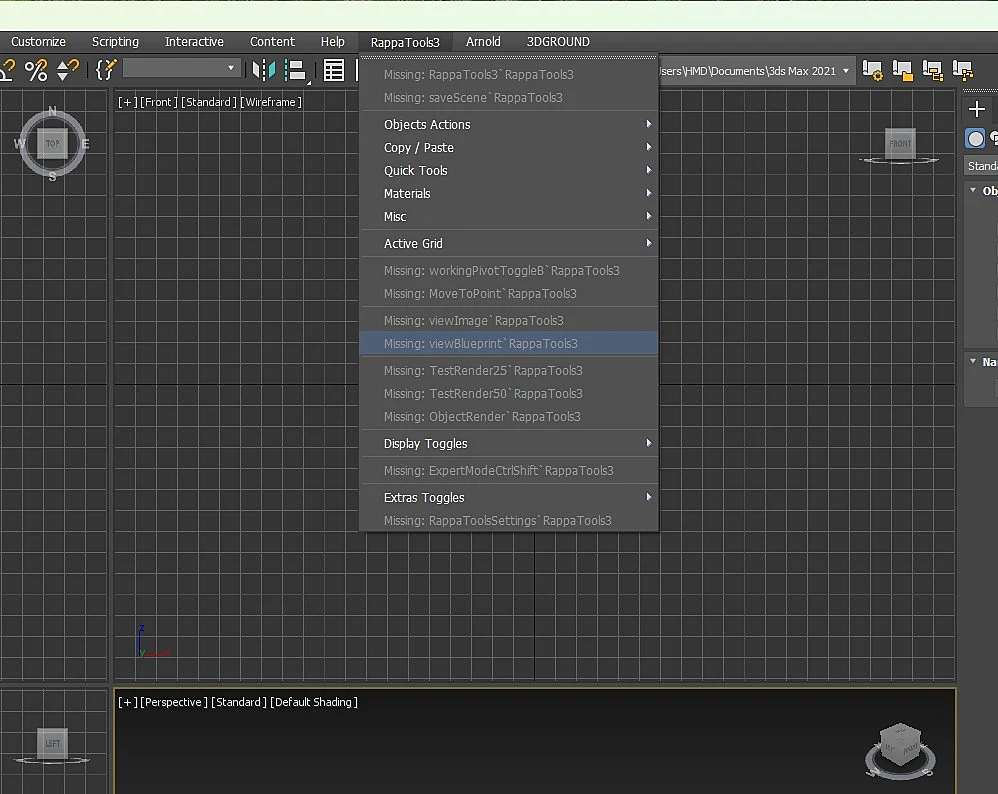998x794 pixels.
Task: Click the Front viewport [+] menu label
Action: coord(127,102)
